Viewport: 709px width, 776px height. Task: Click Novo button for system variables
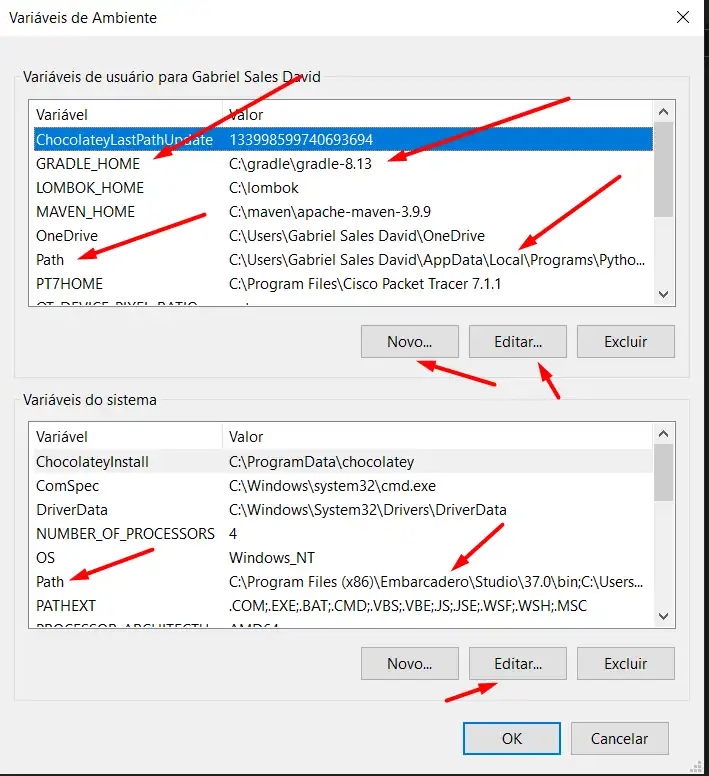point(409,663)
